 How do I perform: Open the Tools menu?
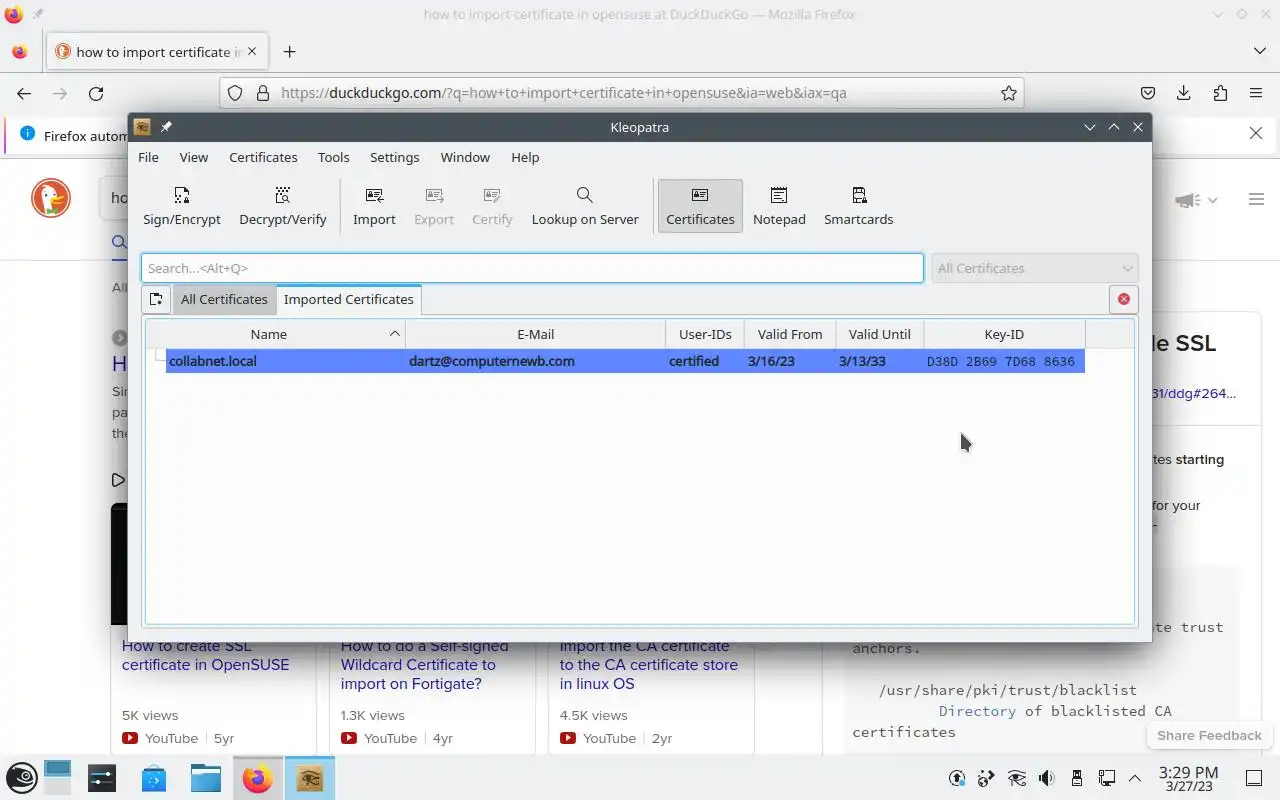point(334,157)
